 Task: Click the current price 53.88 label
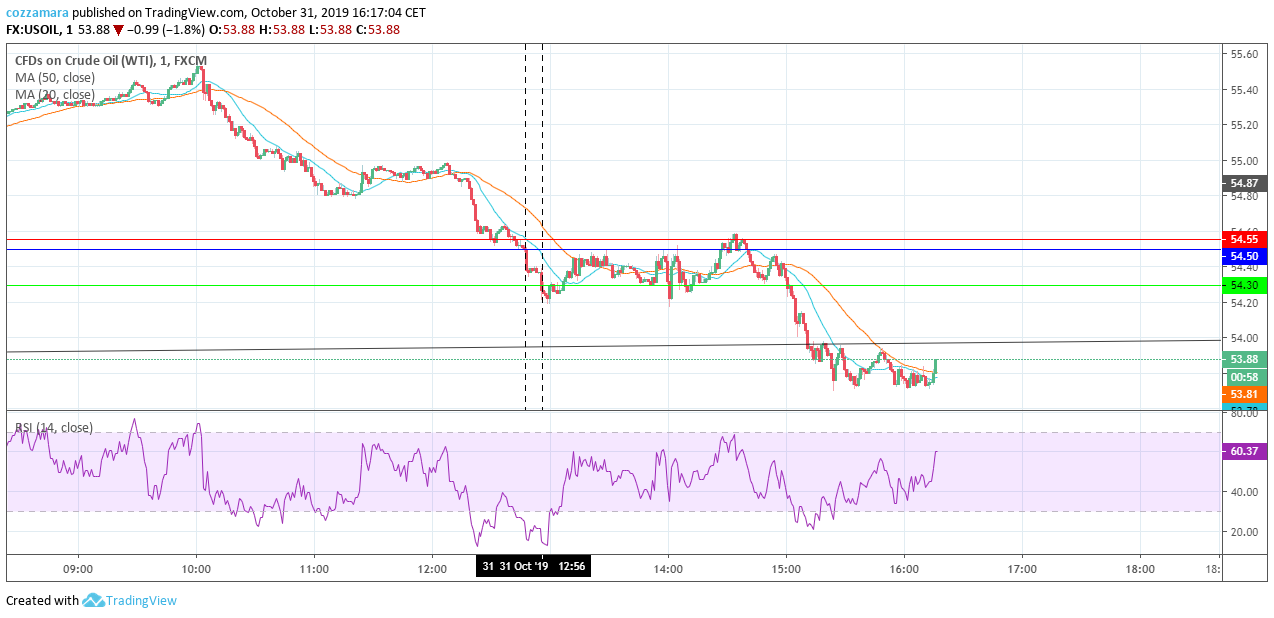(1245, 360)
